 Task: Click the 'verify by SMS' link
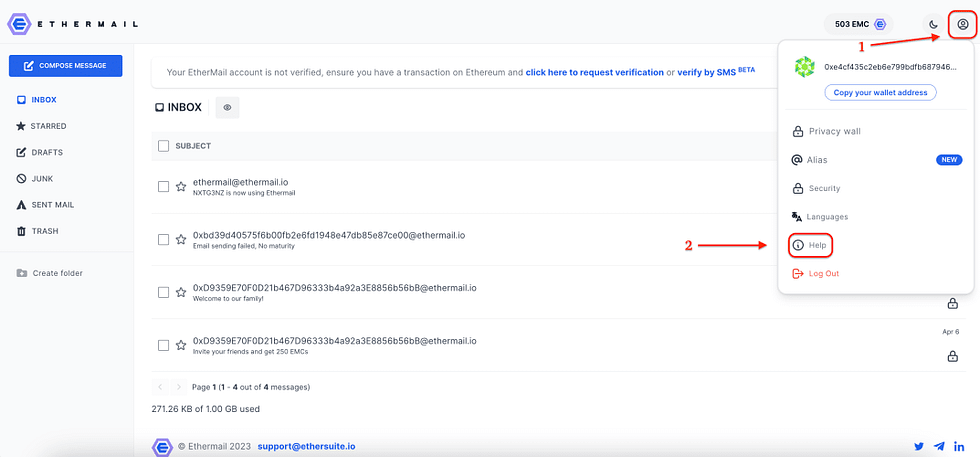(x=707, y=73)
